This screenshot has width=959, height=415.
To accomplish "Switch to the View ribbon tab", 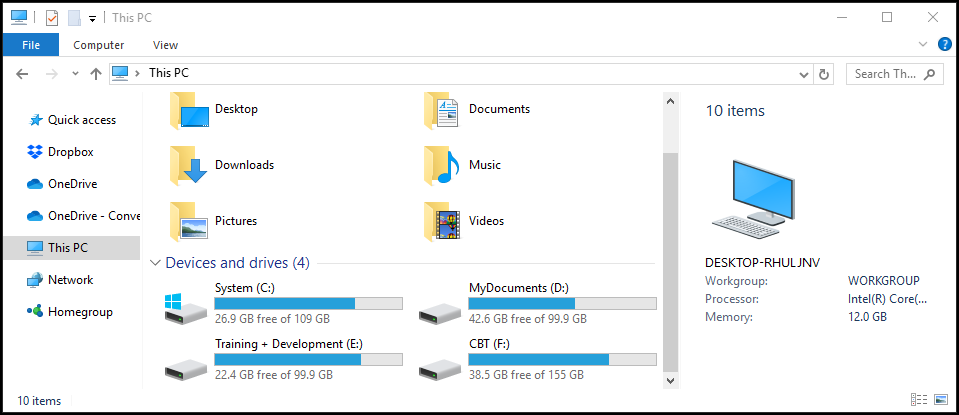I will pos(165,45).
